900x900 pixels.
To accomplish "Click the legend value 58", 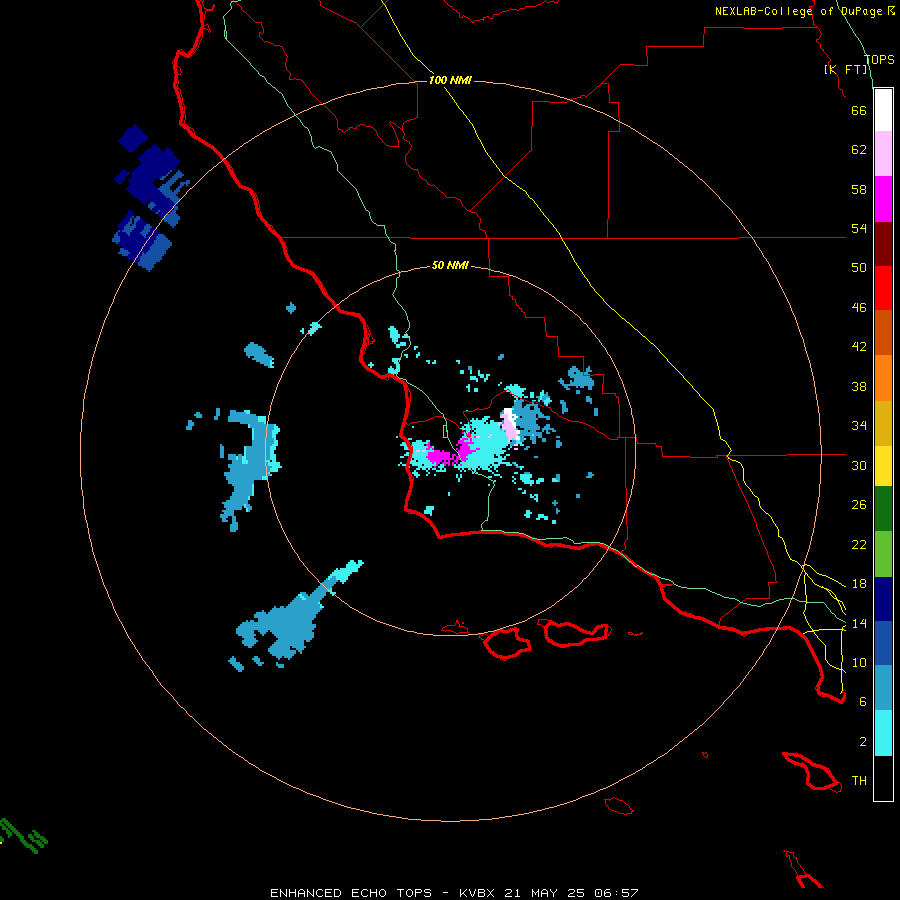I will click(859, 189).
